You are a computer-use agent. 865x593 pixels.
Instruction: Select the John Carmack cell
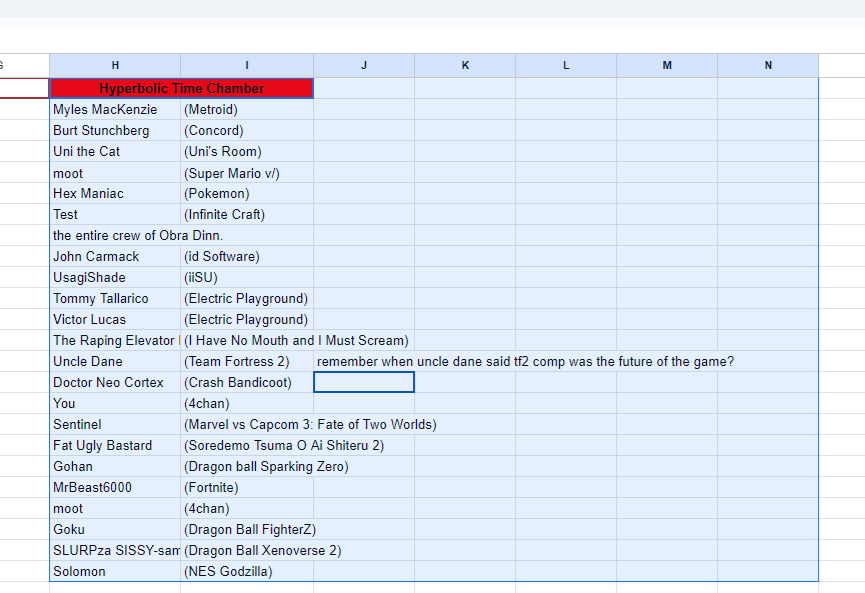tap(115, 257)
